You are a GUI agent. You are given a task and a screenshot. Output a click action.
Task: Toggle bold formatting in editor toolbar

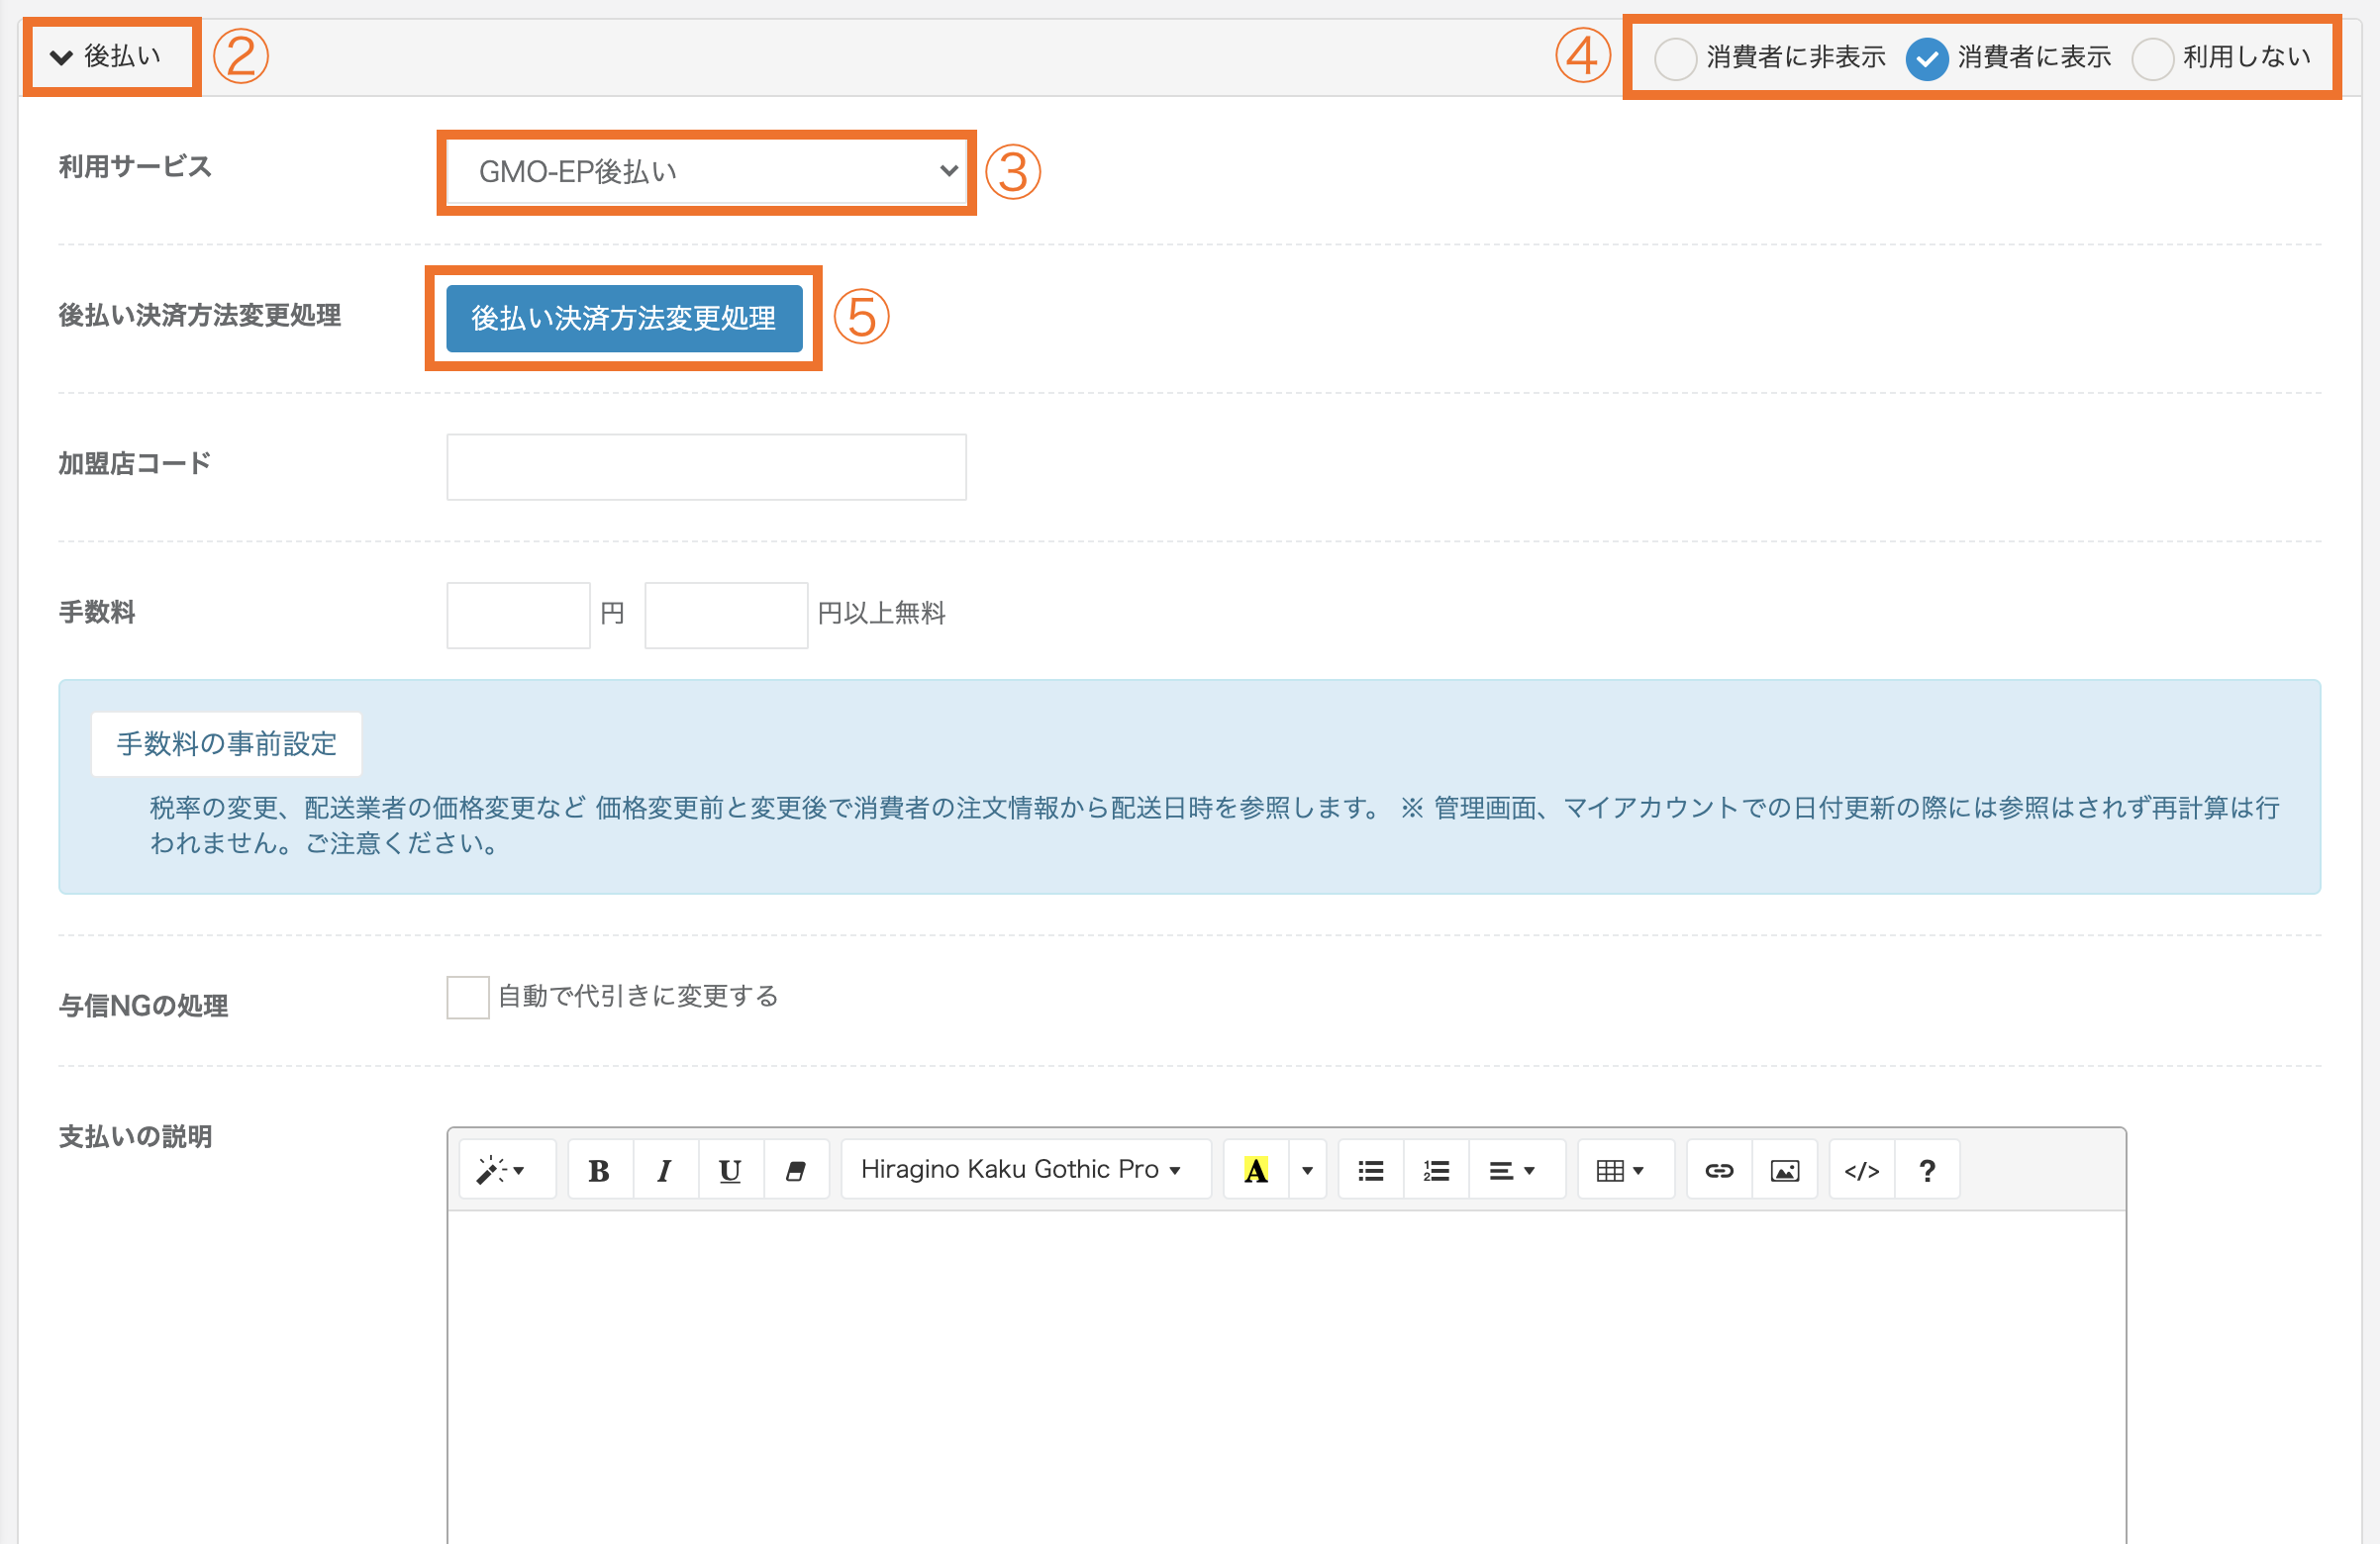coord(599,1170)
